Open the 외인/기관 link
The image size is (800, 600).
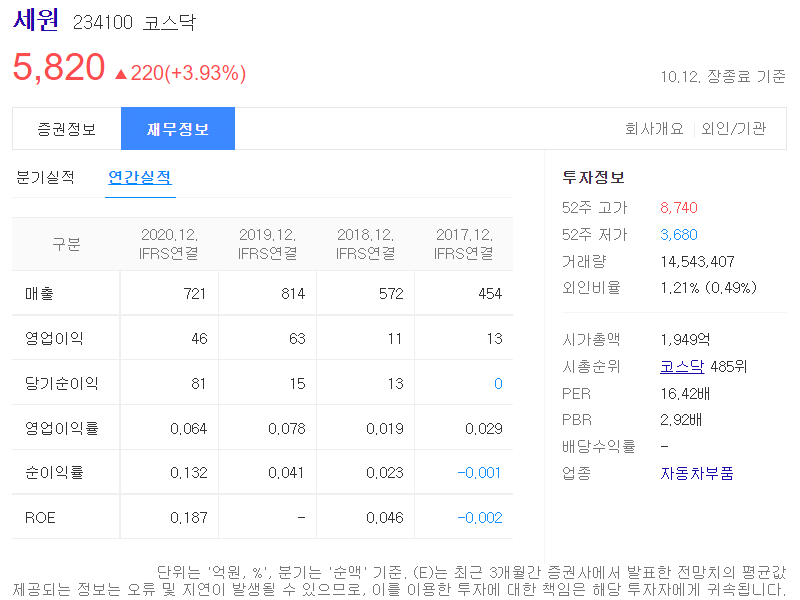(x=733, y=129)
